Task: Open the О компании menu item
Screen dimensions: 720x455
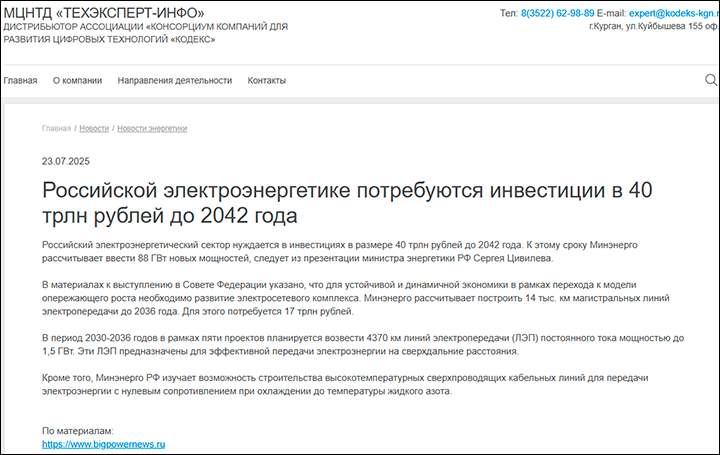Action: pos(77,80)
